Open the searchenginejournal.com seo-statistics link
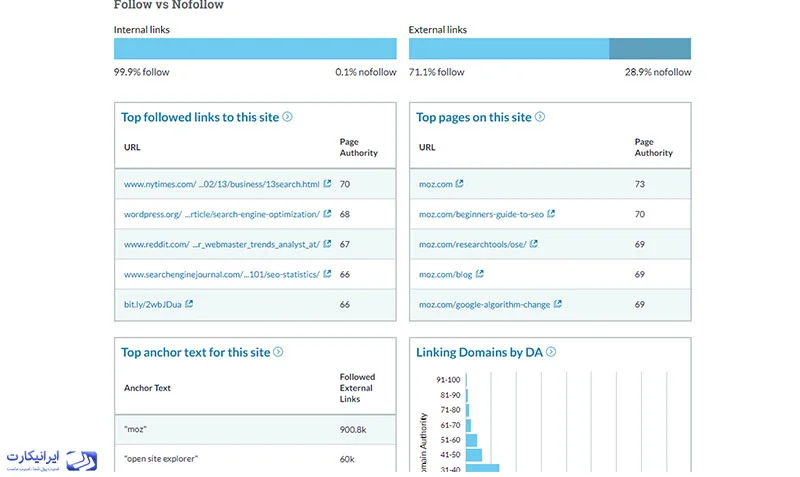Viewport: 800px width, 477px height. pos(222,274)
